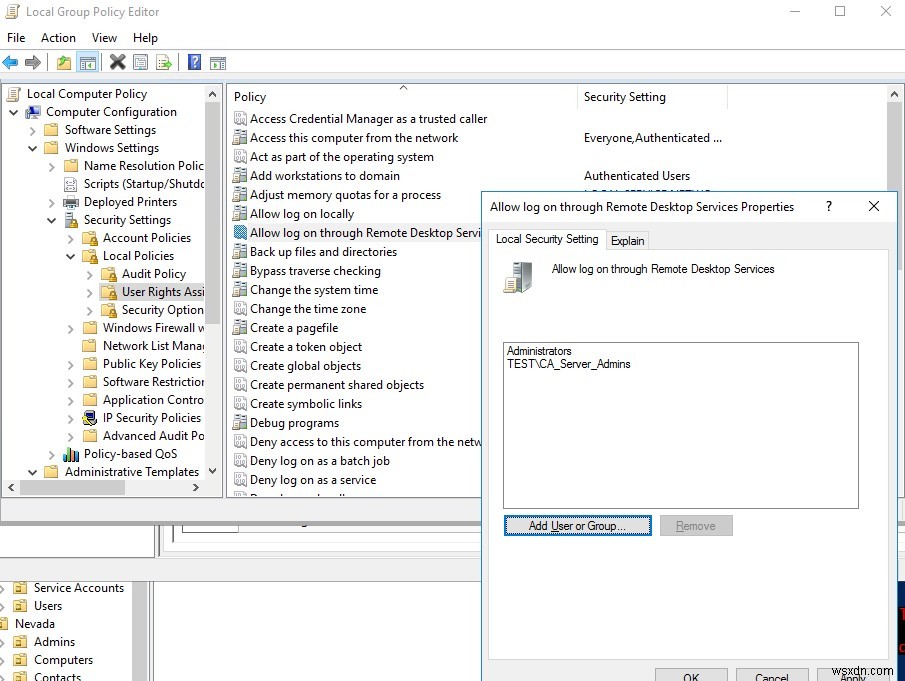
Task: Collapse the Local Policies node
Action: click(70, 255)
